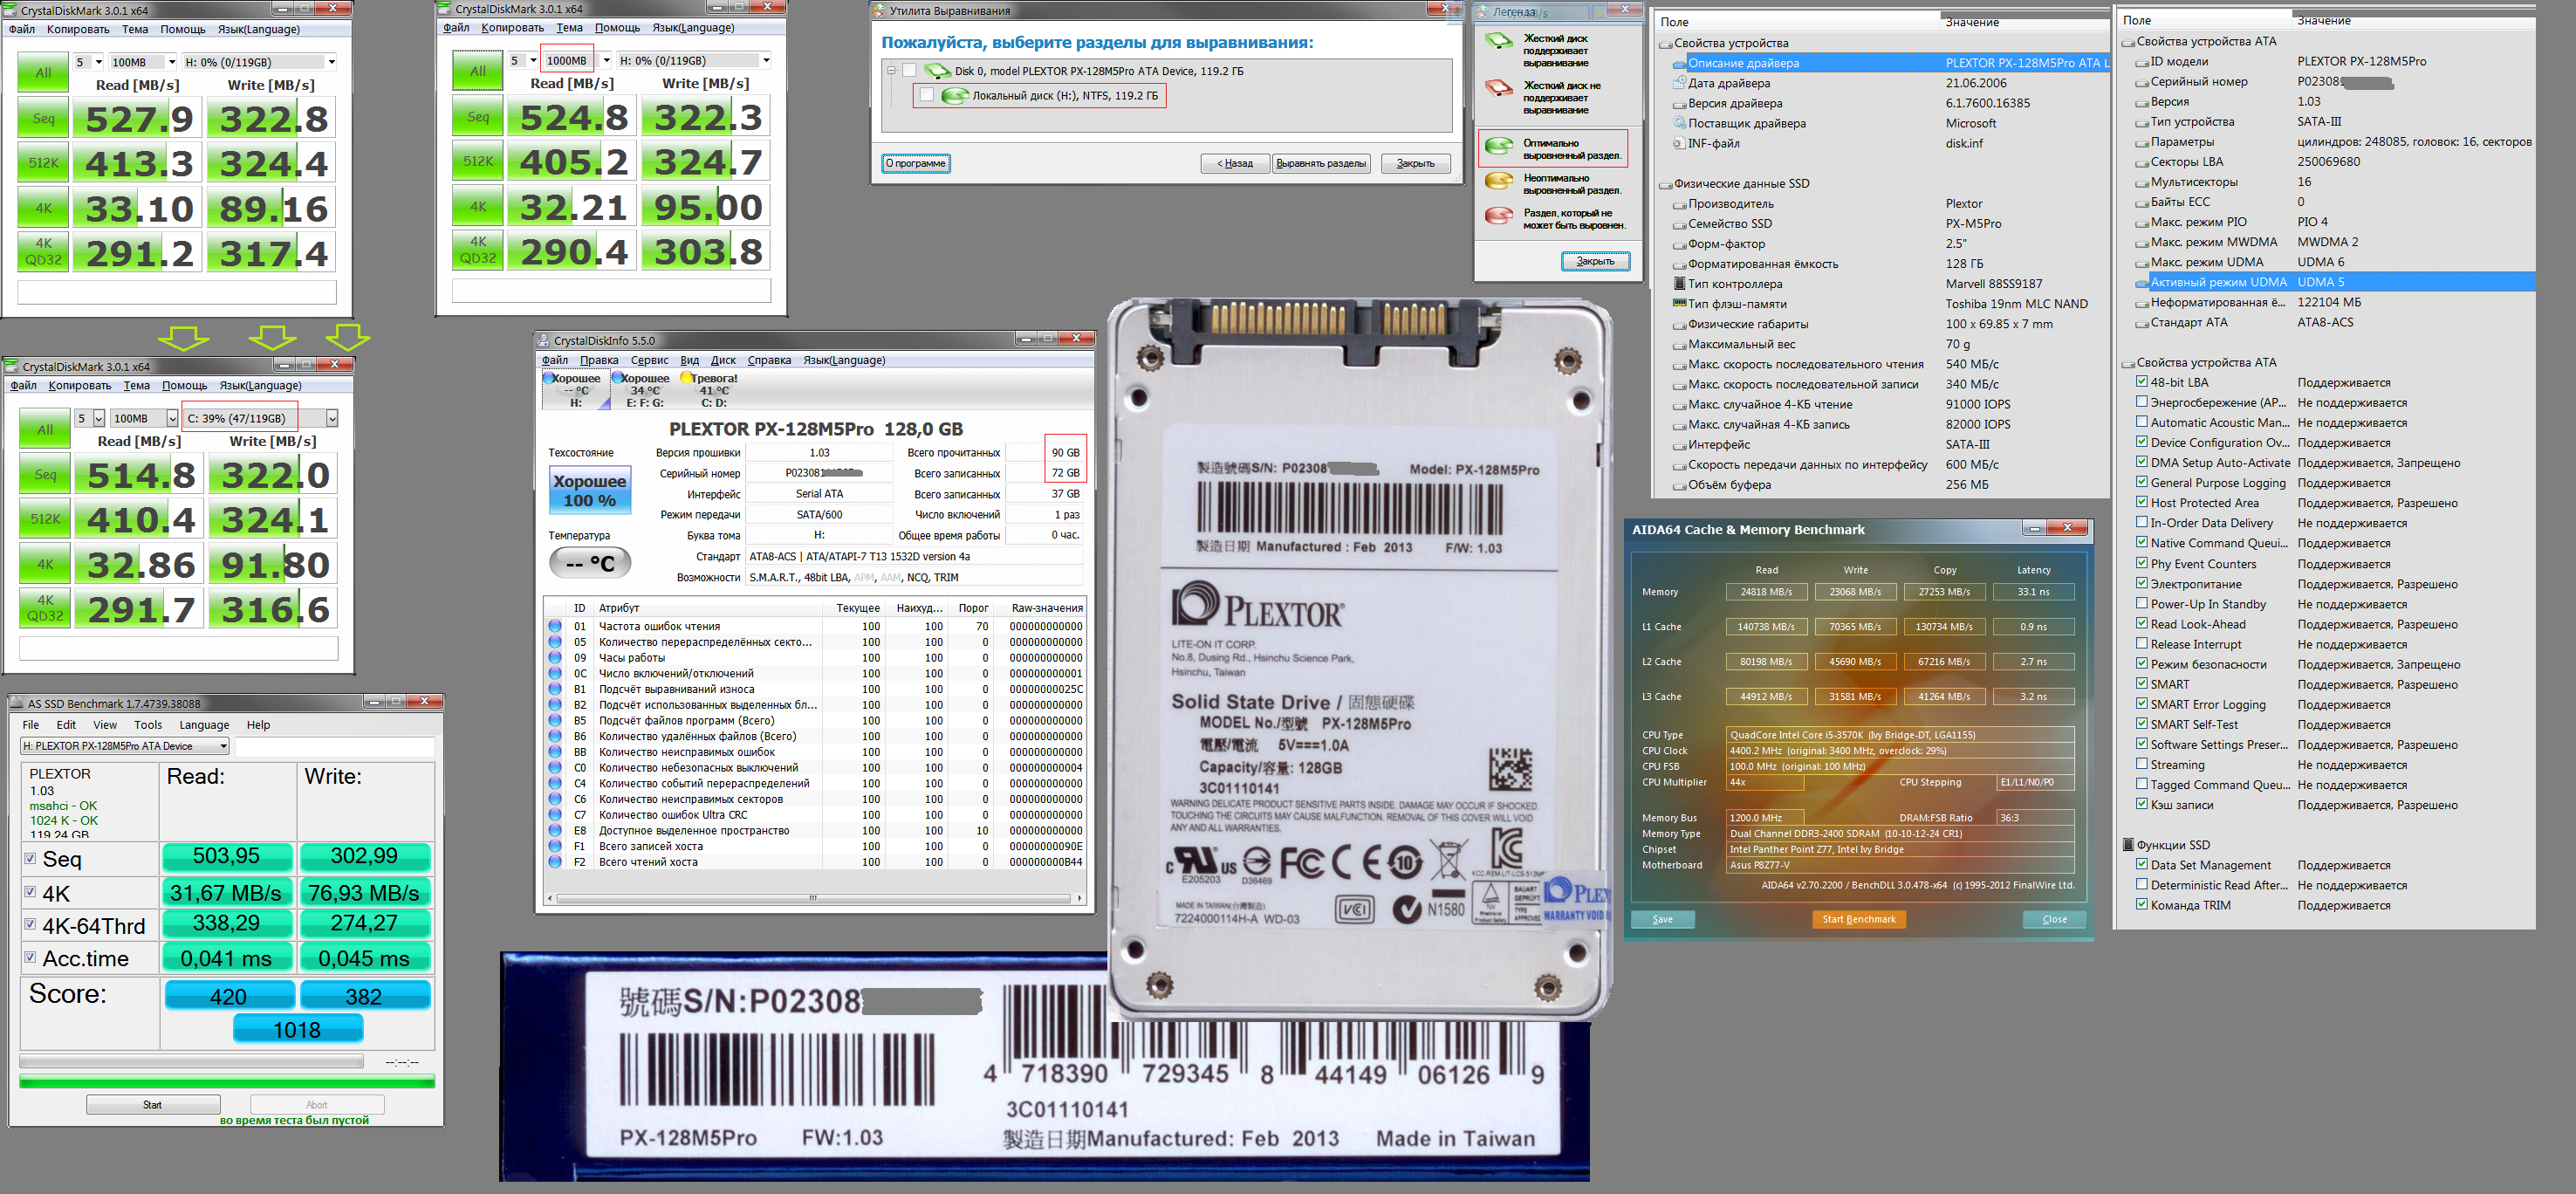This screenshot has width=2576, height=1194.
Task: Open AS SSD drive dropdown H: PLEXTOR PX-128M5Pro
Action: [125, 746]
